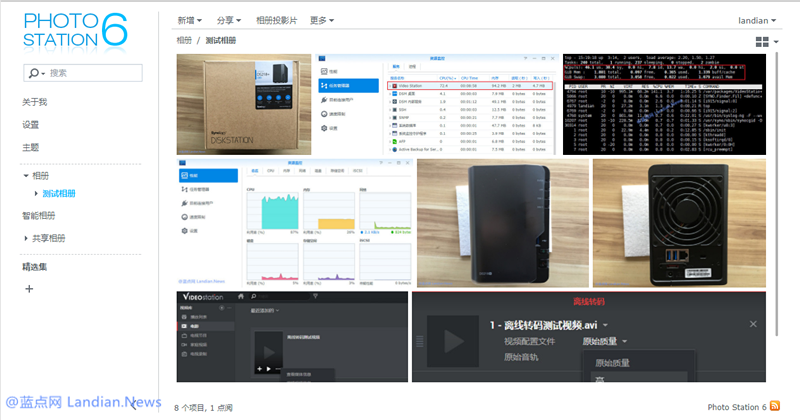Viewport: 800px width, 420px height.
Task: Open the RSS feed icon
Action: (x=776, y=407)
